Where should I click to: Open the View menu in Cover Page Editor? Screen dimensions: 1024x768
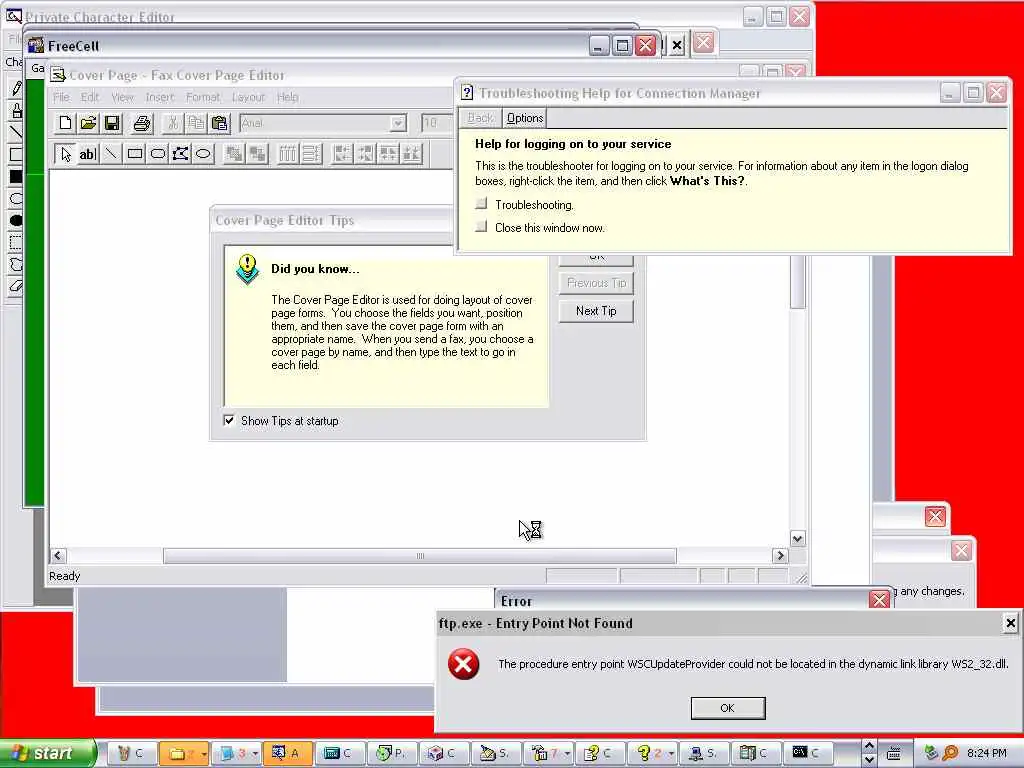click(x=122, y=97)
